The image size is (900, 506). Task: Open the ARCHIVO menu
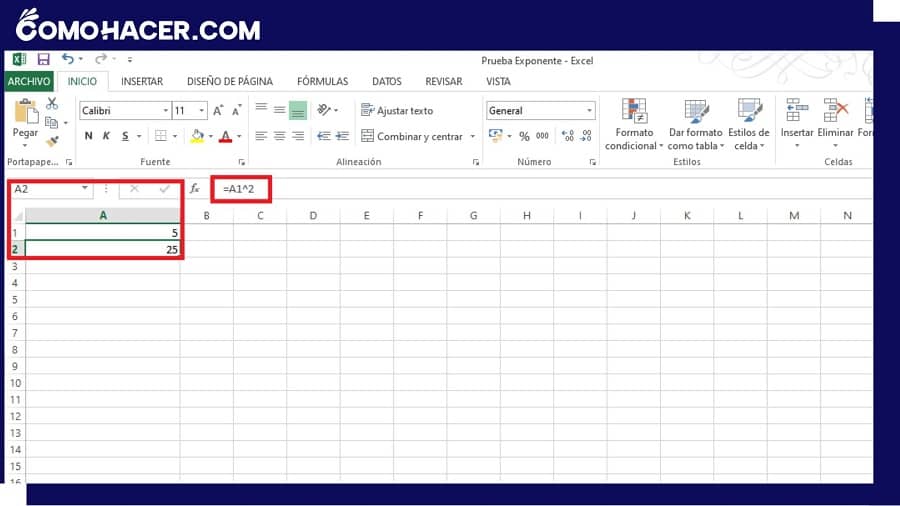click(x=30, y=82)
